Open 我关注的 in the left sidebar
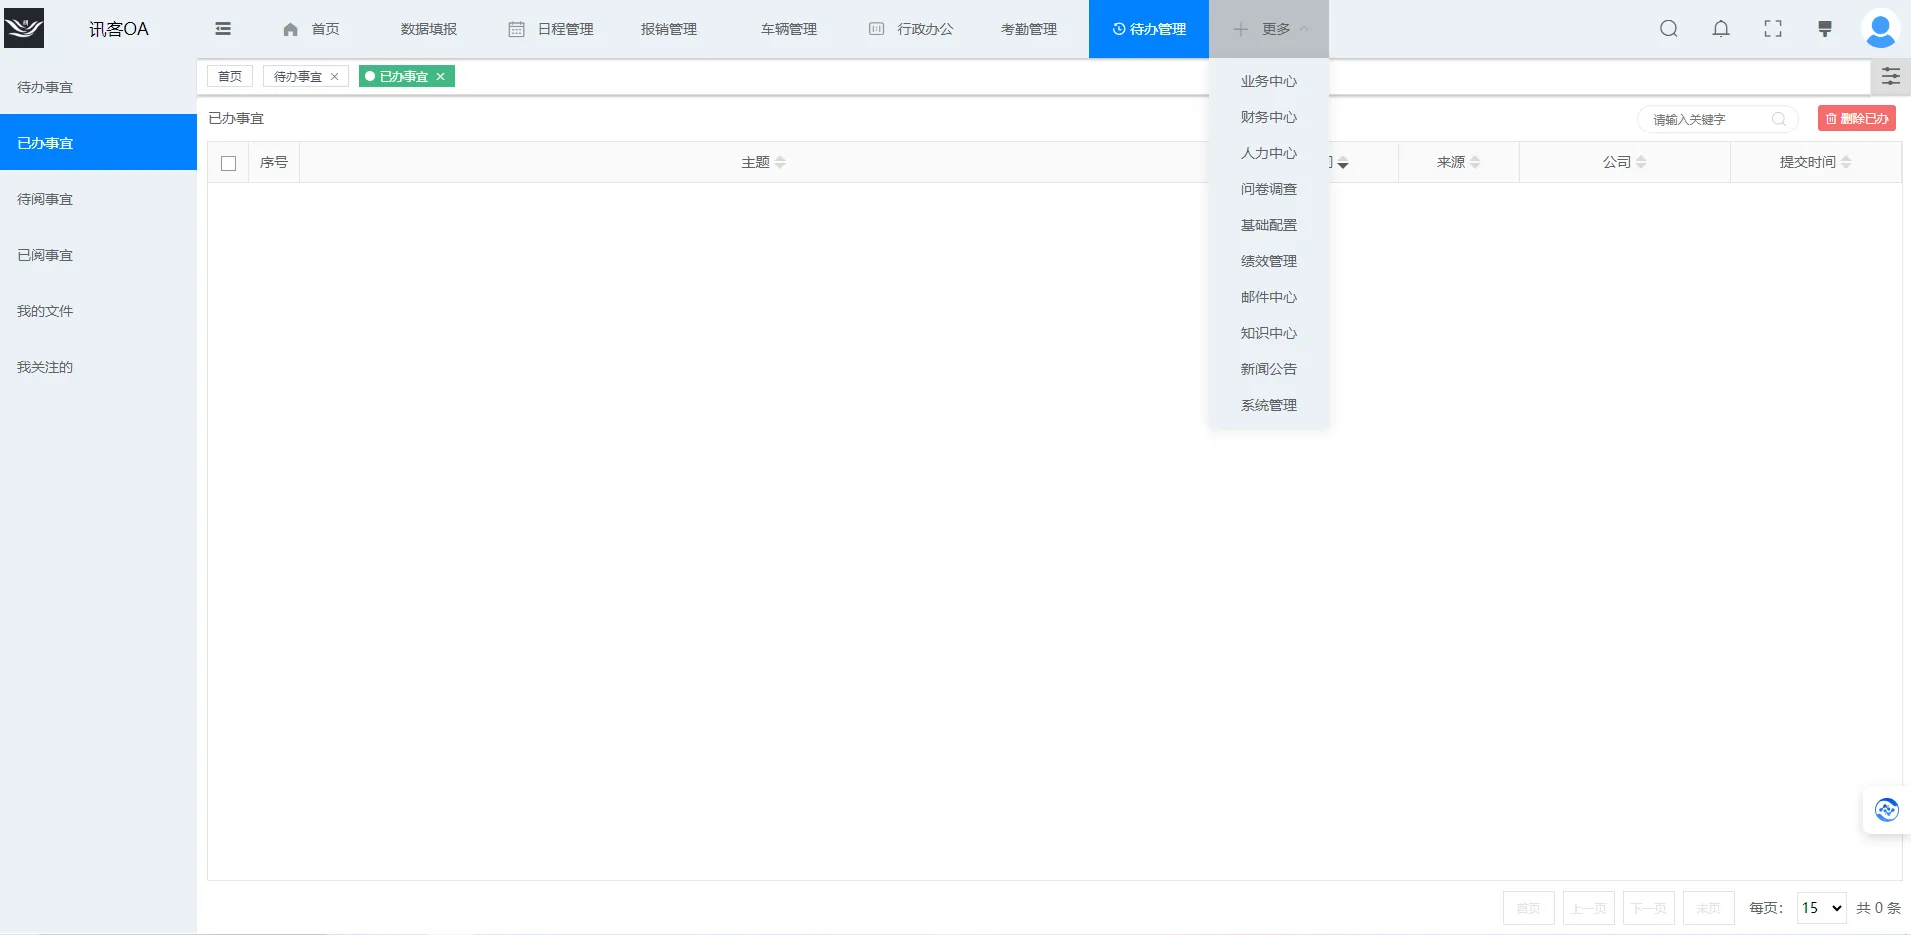 [x=98, y=367]
